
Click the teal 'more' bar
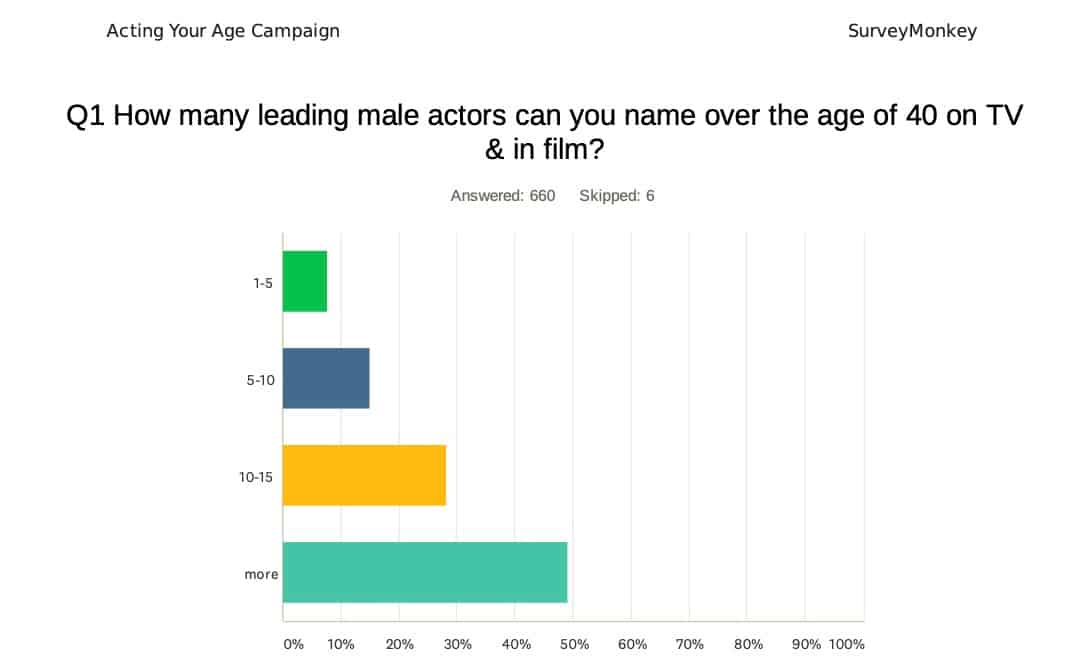pyautogui.click(x=425, y=572)
